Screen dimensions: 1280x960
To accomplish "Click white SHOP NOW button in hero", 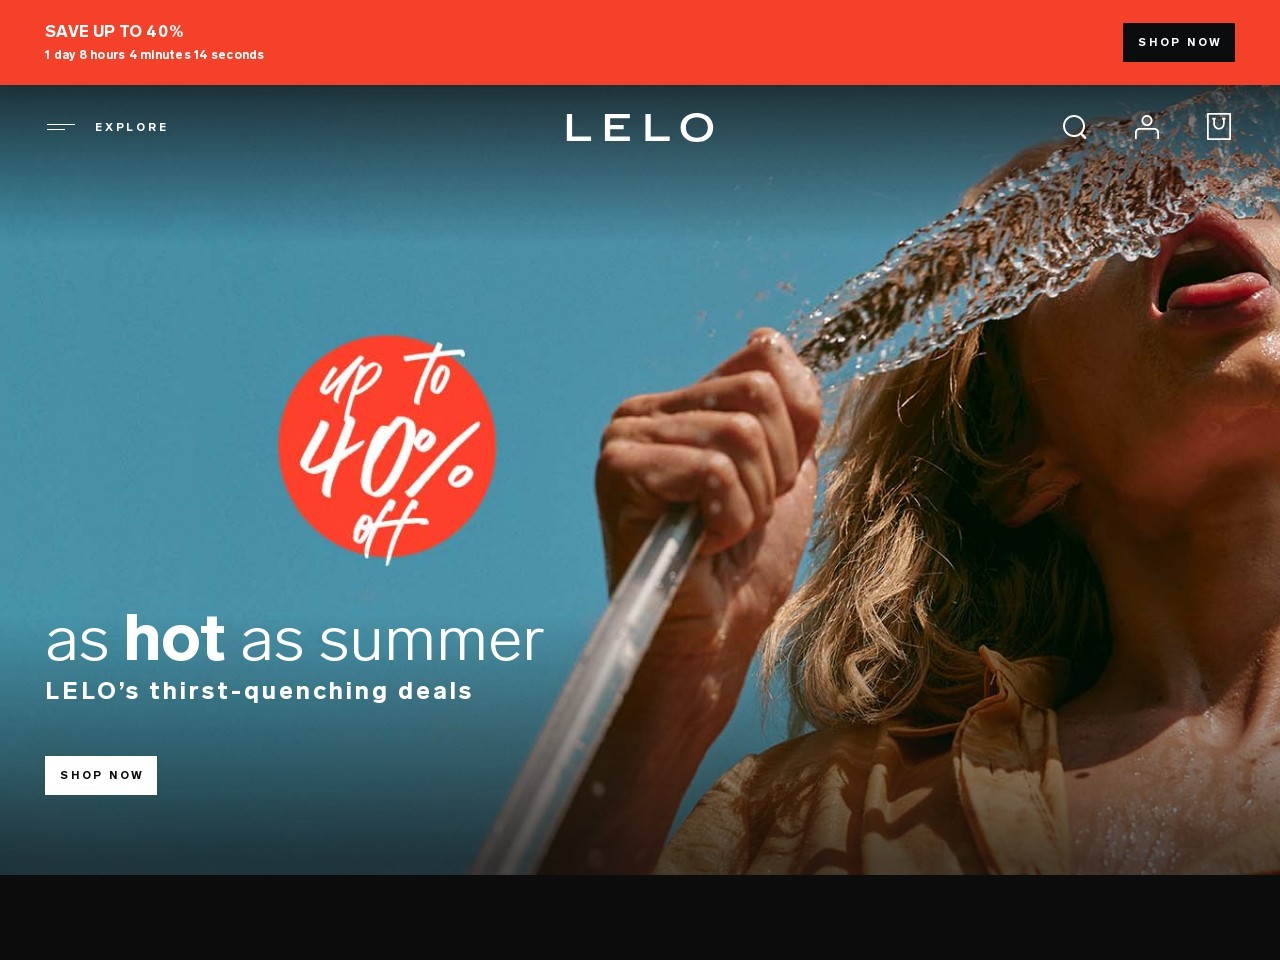I will [x=101, y=775].
